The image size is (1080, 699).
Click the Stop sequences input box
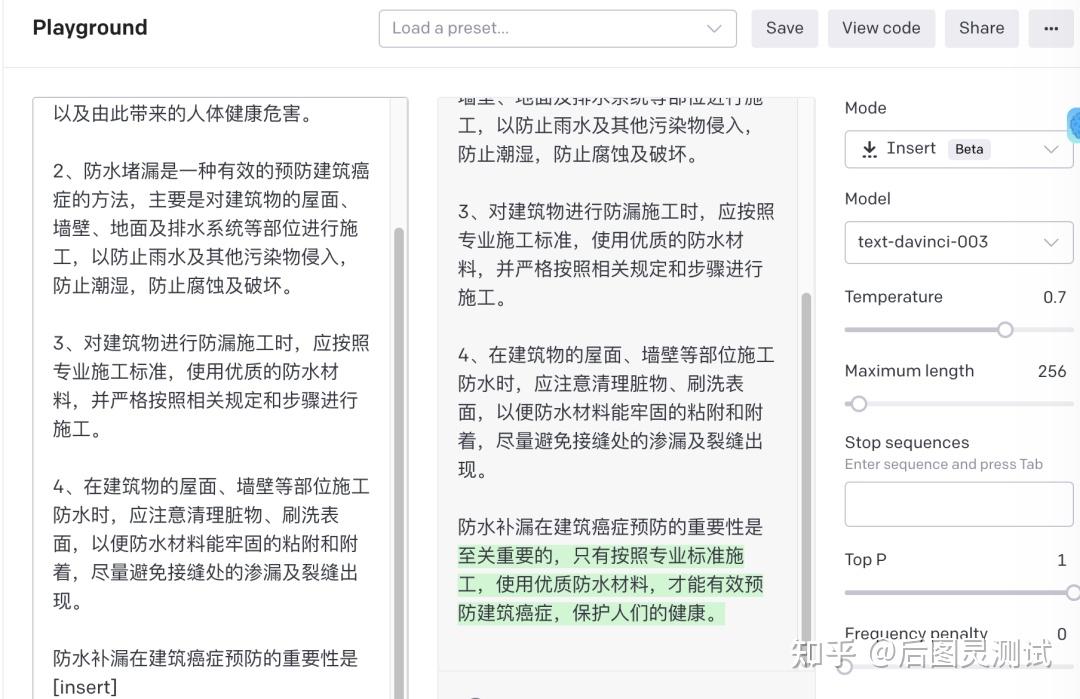tap(957, 503)
